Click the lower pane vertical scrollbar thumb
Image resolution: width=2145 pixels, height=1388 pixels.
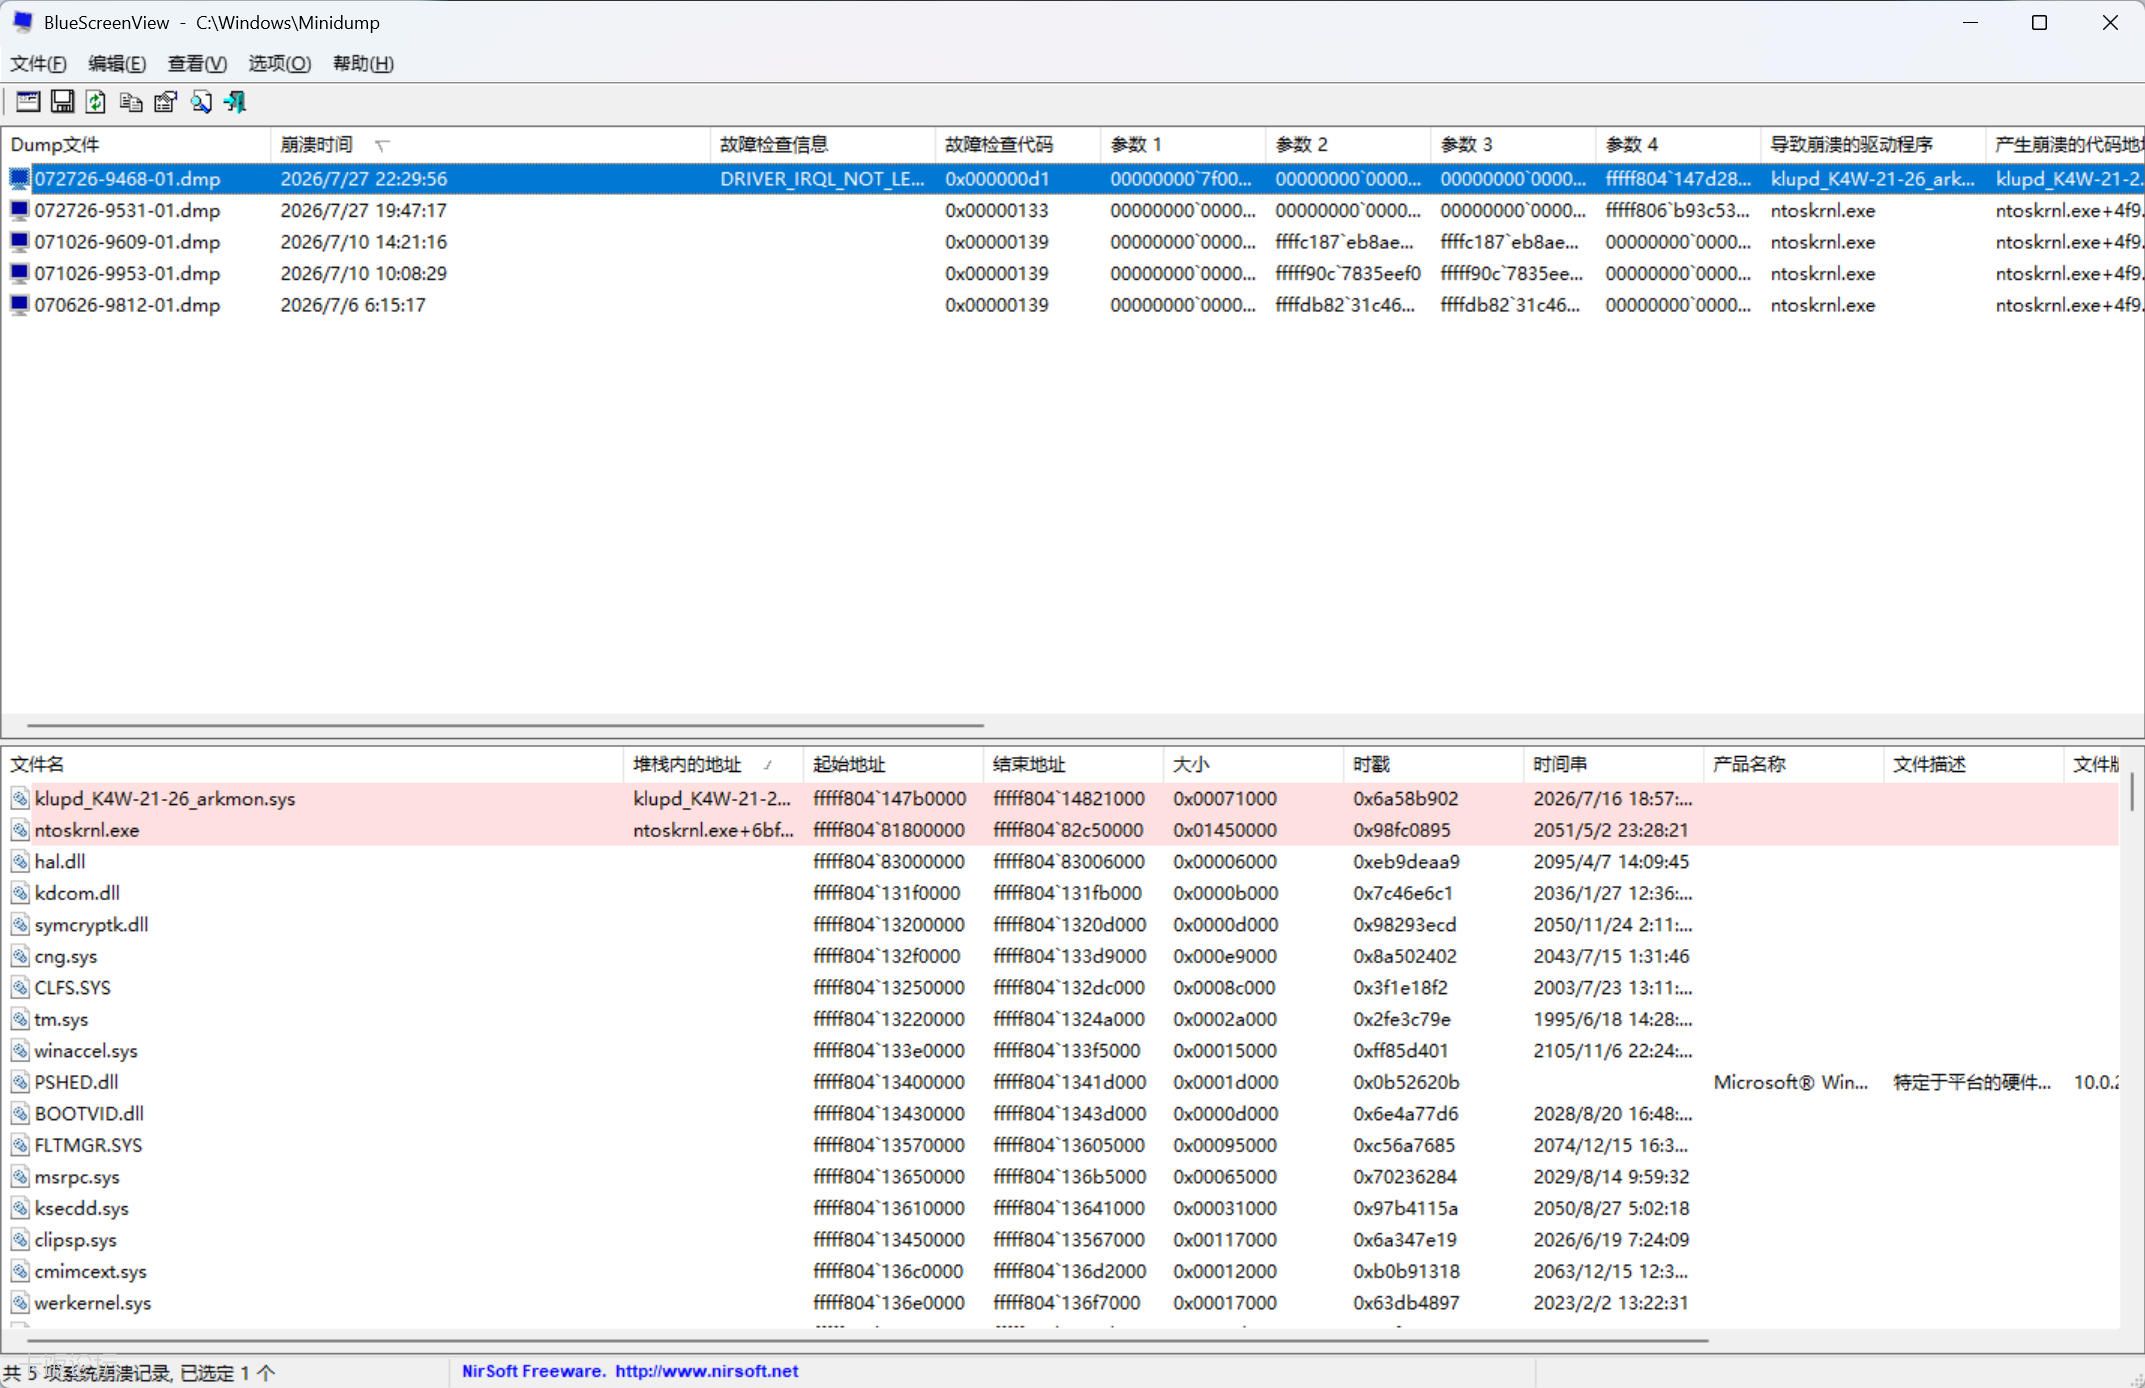pyautogui.click(x=2132, y=791)
